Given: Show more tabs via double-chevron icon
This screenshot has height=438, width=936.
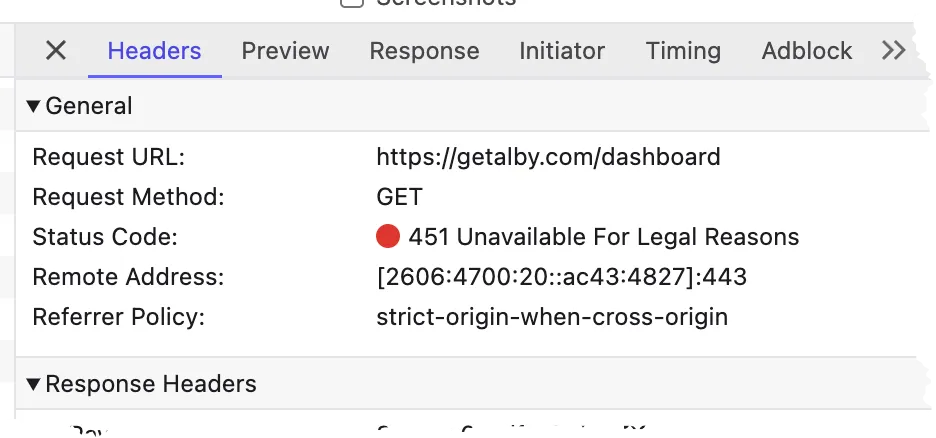Looking at the screenshot, I should [894, 51].
